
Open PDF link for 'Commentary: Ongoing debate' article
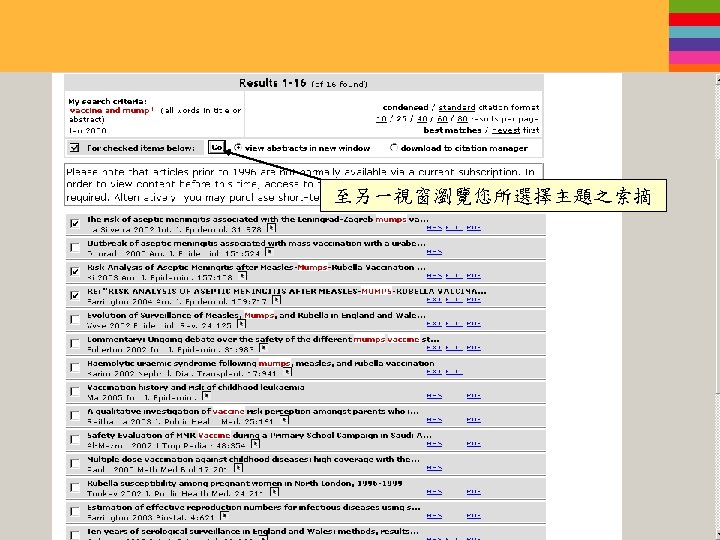tap(473, 348)
